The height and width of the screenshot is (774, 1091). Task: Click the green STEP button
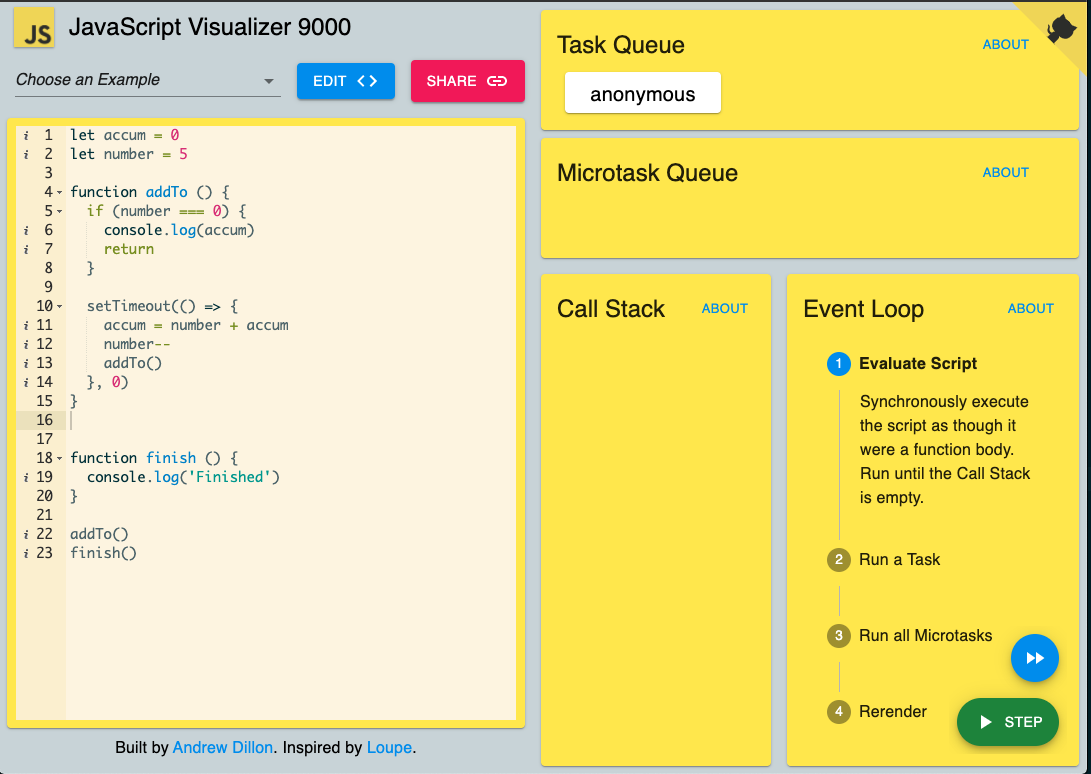1008,722
